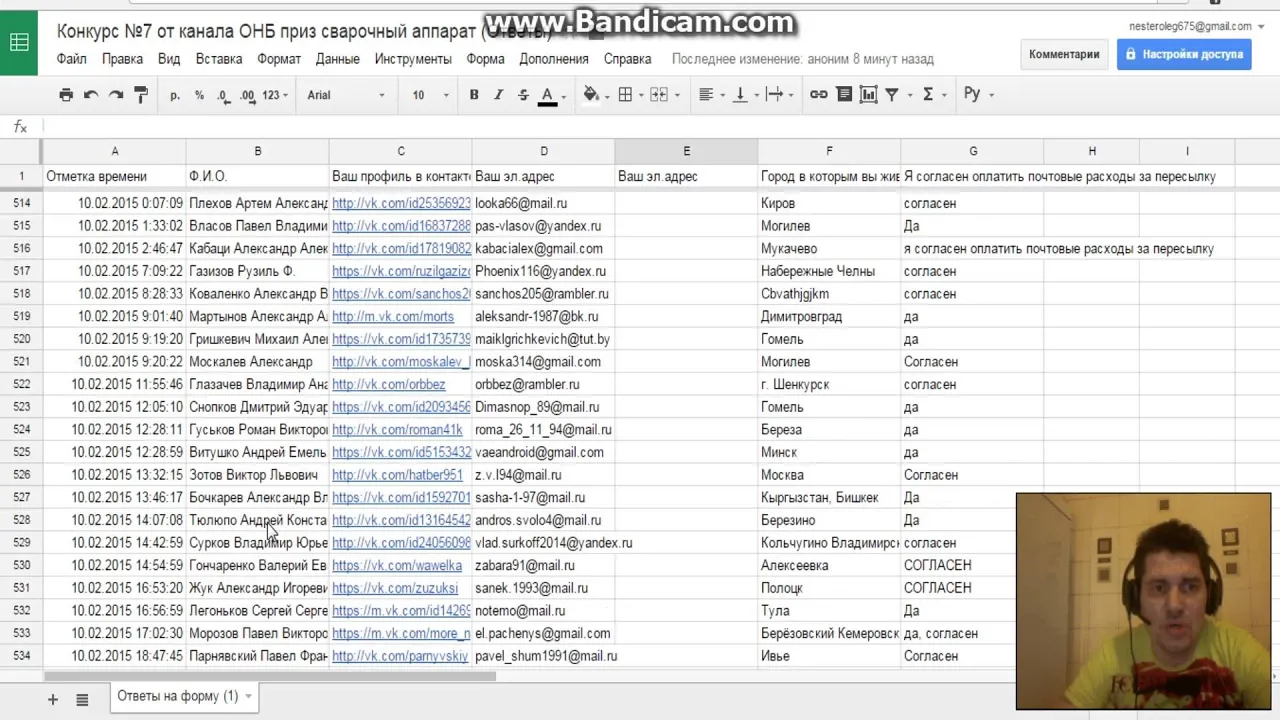The height and width of the screenshot is (720, 1280).
Task: Decrease decimal places
Action: click(x=223, y=95)
